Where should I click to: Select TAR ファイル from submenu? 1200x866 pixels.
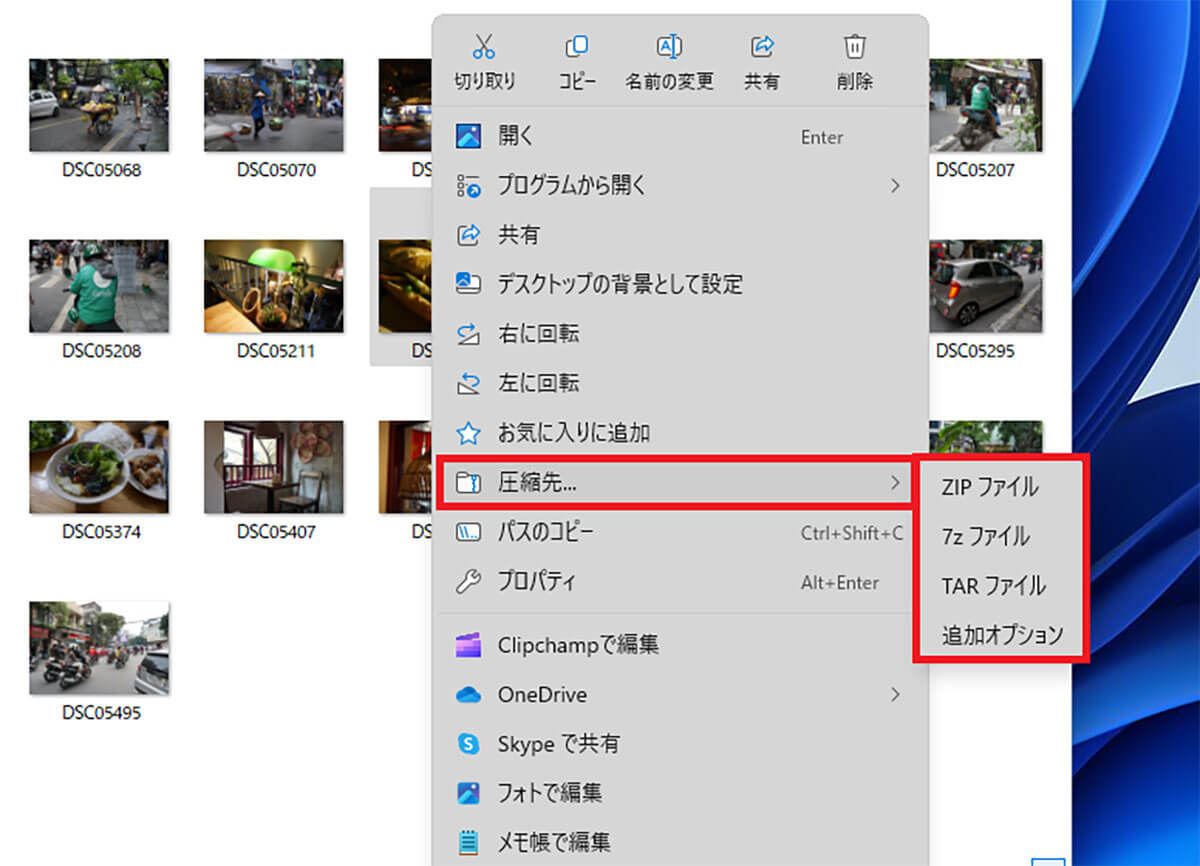pos(993,586)
